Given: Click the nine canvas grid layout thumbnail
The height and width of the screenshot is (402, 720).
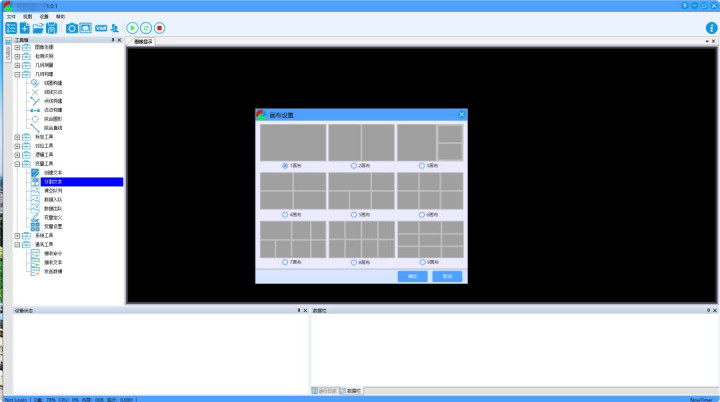Looking at the screenshot, I should point(430,239).
